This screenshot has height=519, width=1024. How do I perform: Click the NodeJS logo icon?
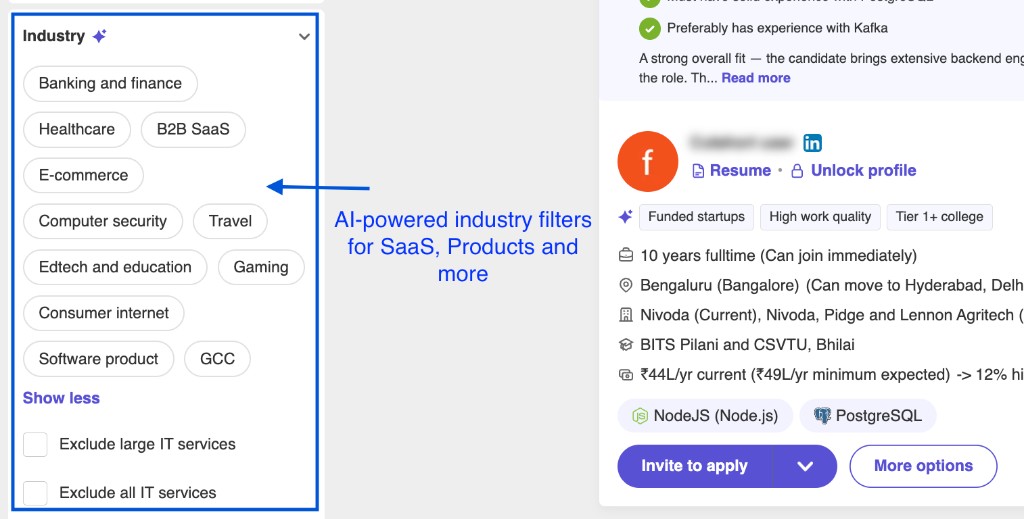pyautogui.click(x=640, y=416)
